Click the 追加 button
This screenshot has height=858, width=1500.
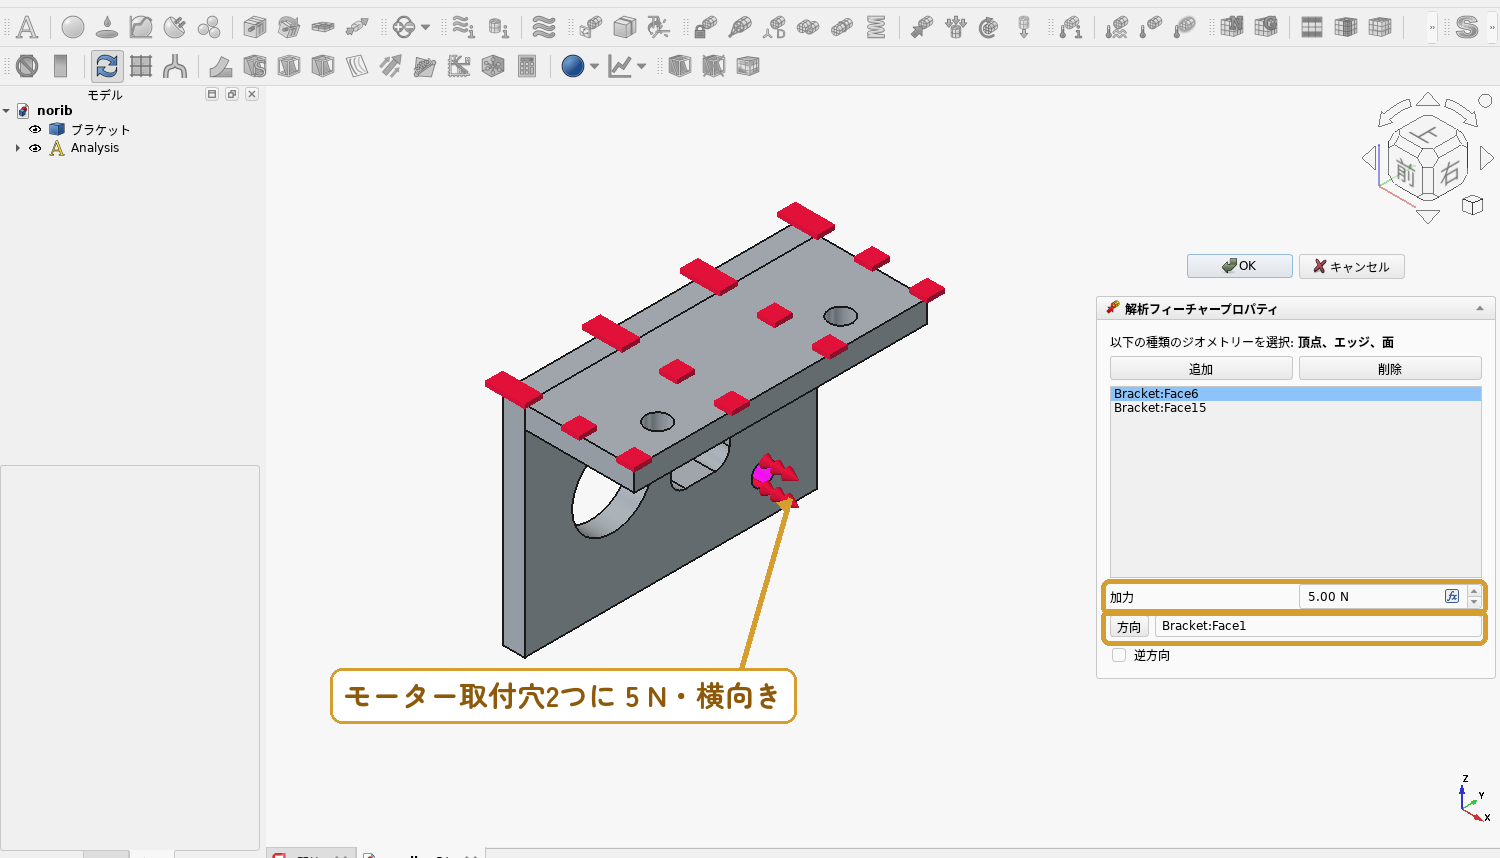[1201, 369]
